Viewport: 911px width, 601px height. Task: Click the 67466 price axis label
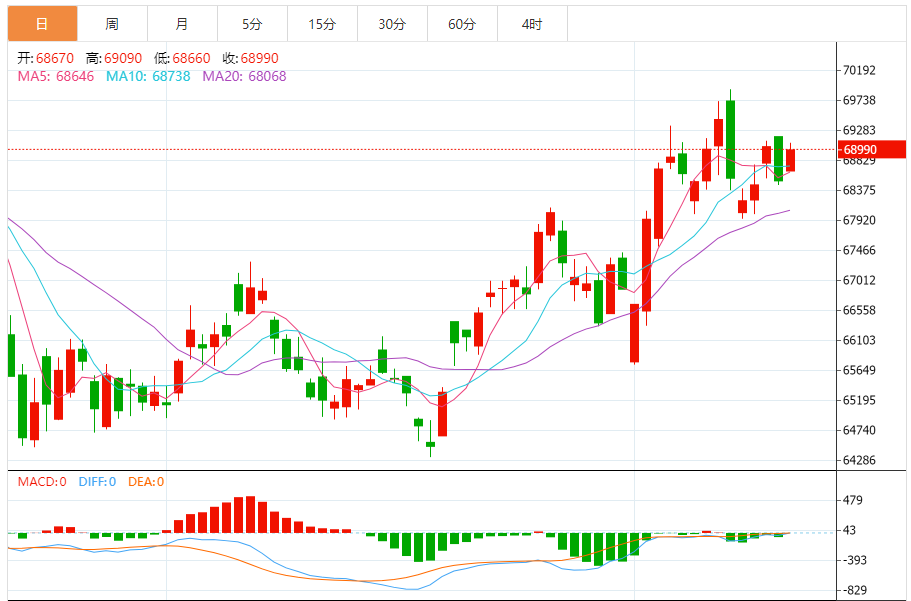(x=859, y=251)
